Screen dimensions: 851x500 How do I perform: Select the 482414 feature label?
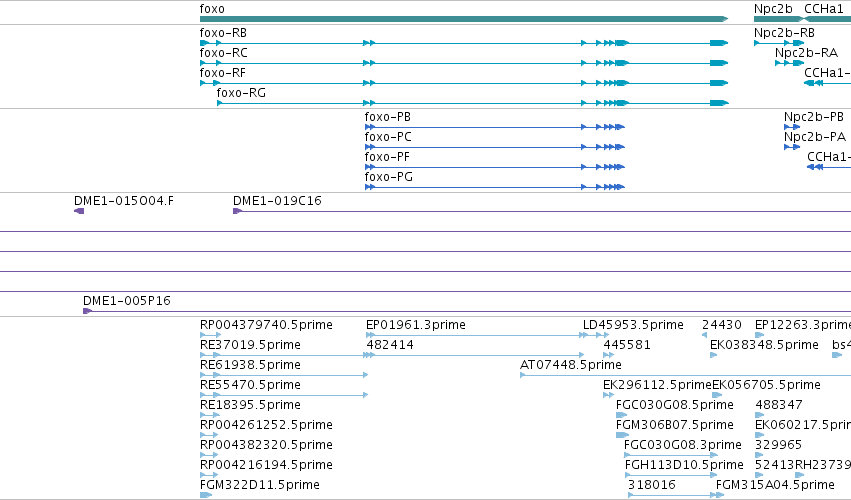(x=390, y=345)
